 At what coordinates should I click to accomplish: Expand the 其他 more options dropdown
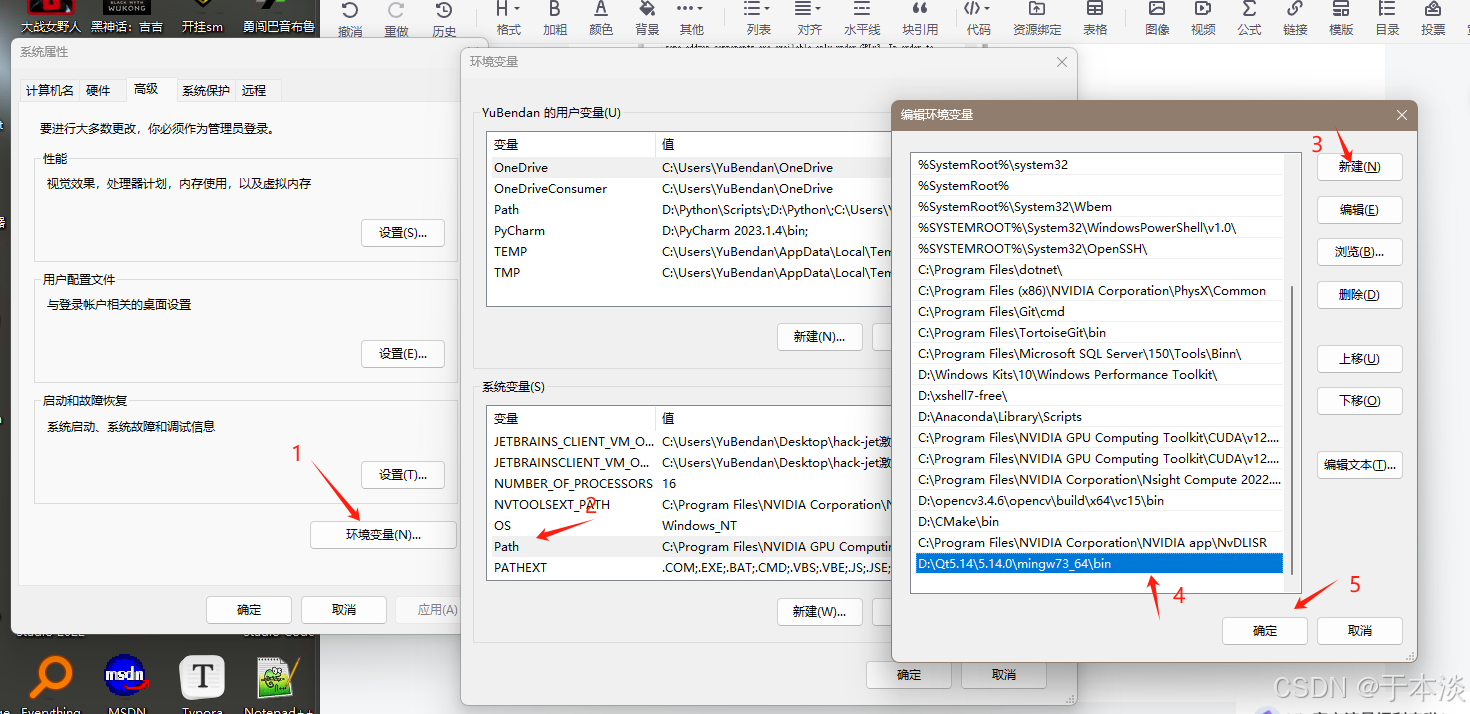click(x=691, y=16)
